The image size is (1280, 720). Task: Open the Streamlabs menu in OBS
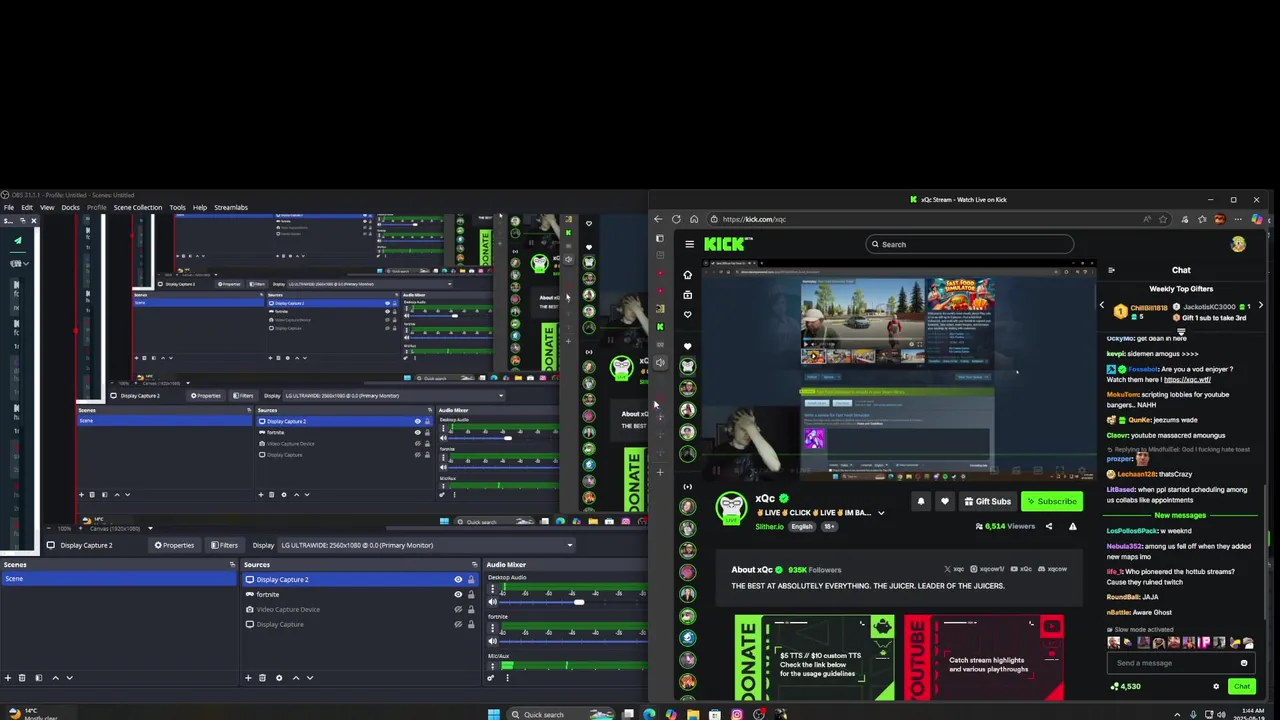click(231, 207)
